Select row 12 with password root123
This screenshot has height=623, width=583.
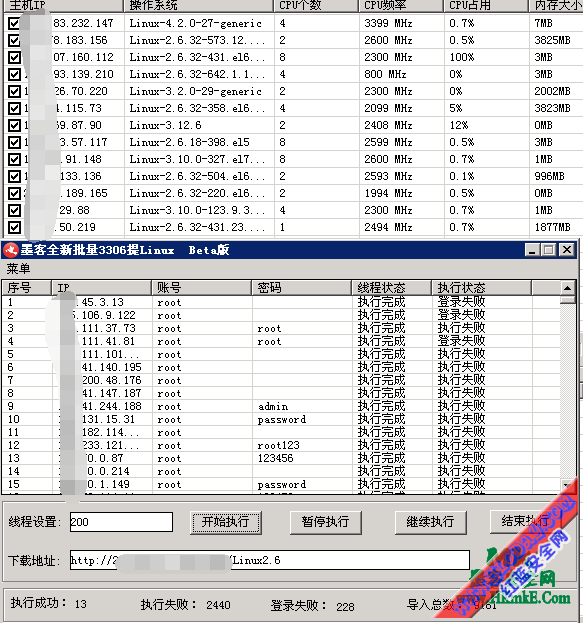coord(281,445)
